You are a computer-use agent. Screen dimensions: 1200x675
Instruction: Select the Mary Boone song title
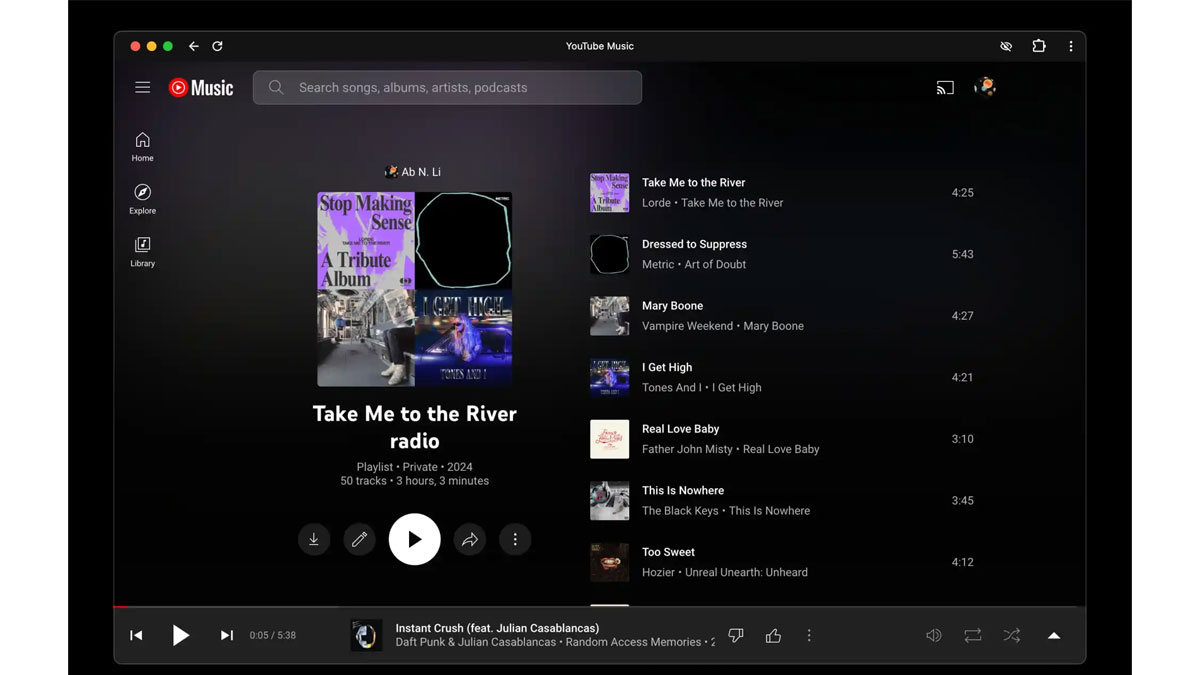(x=672, y=306)
